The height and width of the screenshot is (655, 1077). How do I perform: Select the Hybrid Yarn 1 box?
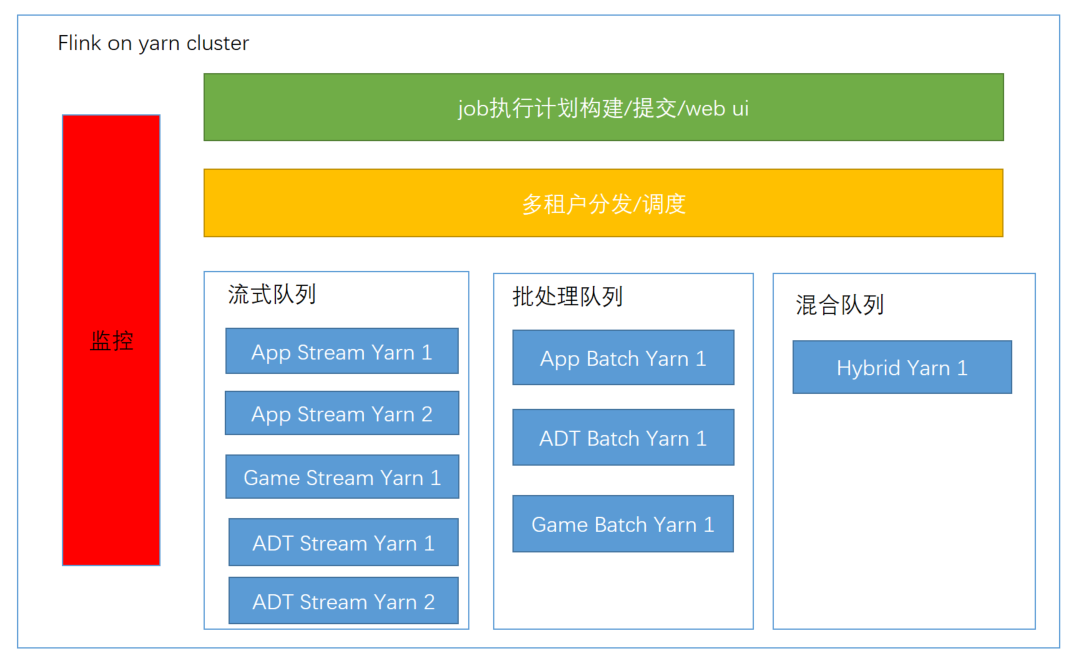pyautogui.click(x=902, y=367)
